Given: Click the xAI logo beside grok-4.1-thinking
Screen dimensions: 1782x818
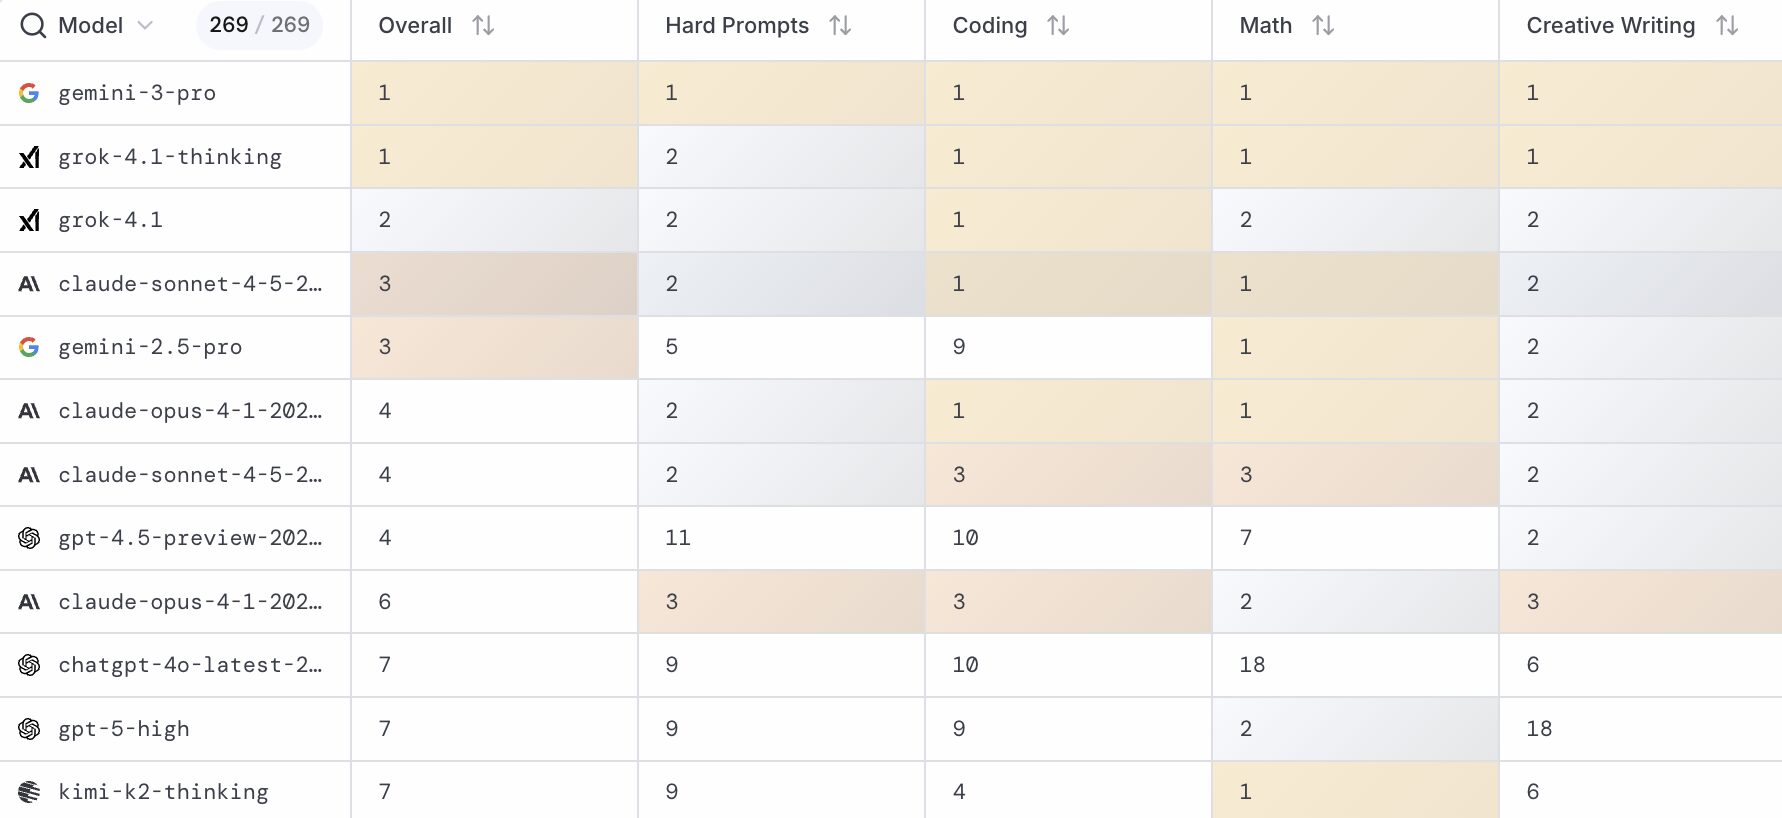Looking at the screenshot, I should [29, 157].
